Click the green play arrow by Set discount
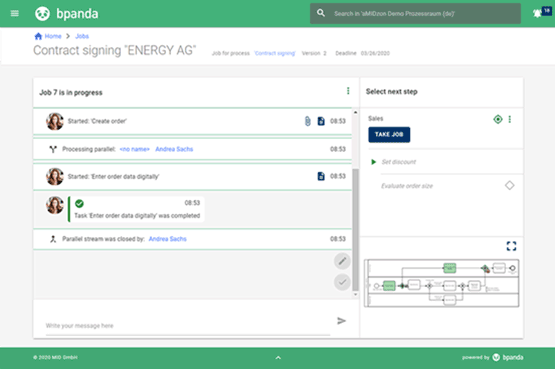The height and width of the screenshot is (369, 555). 373,162
